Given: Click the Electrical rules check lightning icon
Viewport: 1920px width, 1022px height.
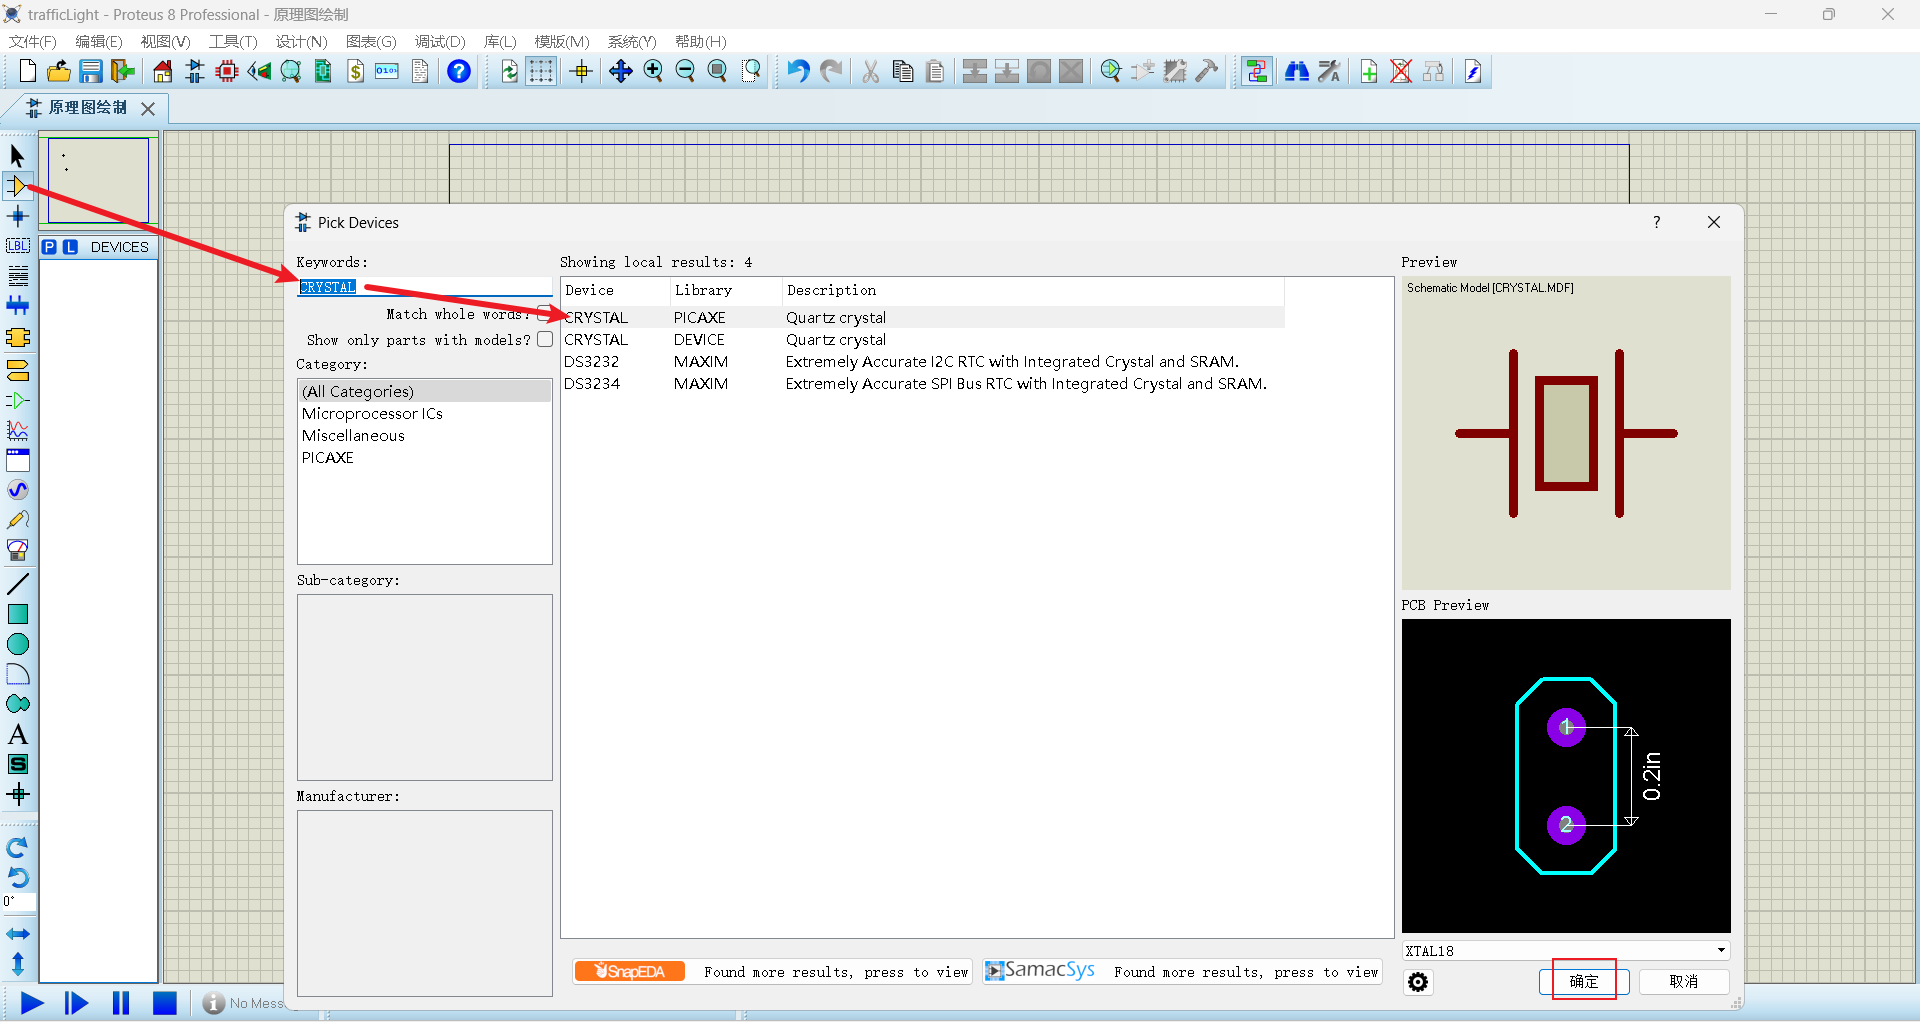Looking at the screenshot, I should point(1473,71).
